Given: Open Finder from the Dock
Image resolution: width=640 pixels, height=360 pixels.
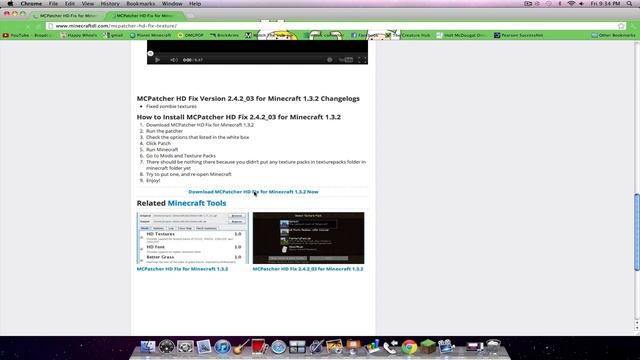Looking at the screenshot, I should tap(148, 347).
